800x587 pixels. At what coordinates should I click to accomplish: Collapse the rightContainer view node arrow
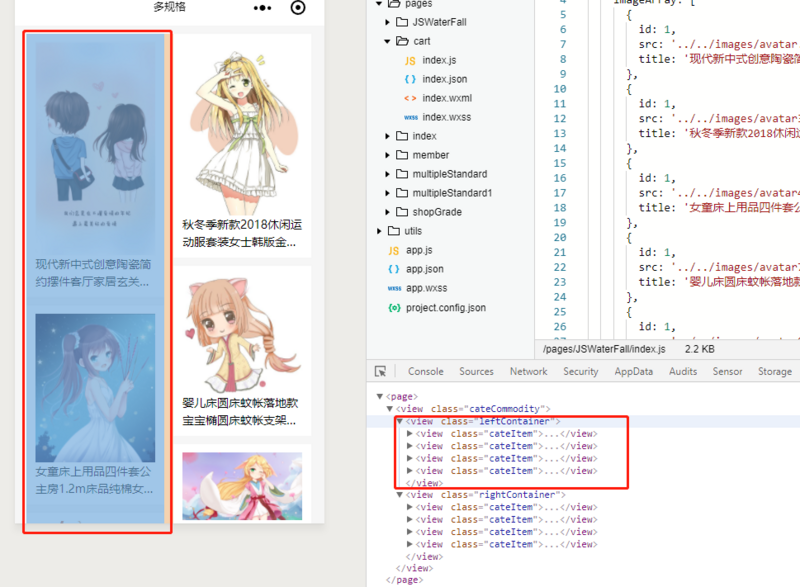click(x=400, y=495)
